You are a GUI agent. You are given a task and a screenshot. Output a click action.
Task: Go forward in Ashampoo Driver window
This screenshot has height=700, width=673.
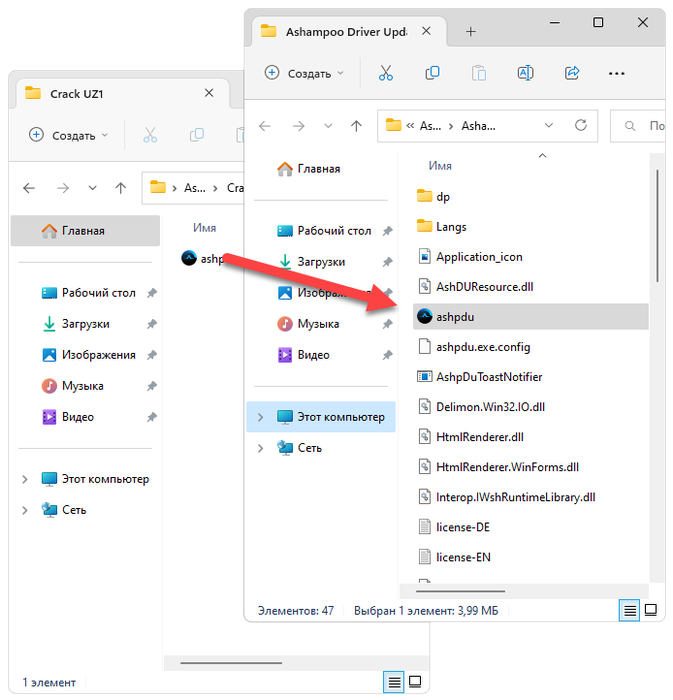point(299,126)
